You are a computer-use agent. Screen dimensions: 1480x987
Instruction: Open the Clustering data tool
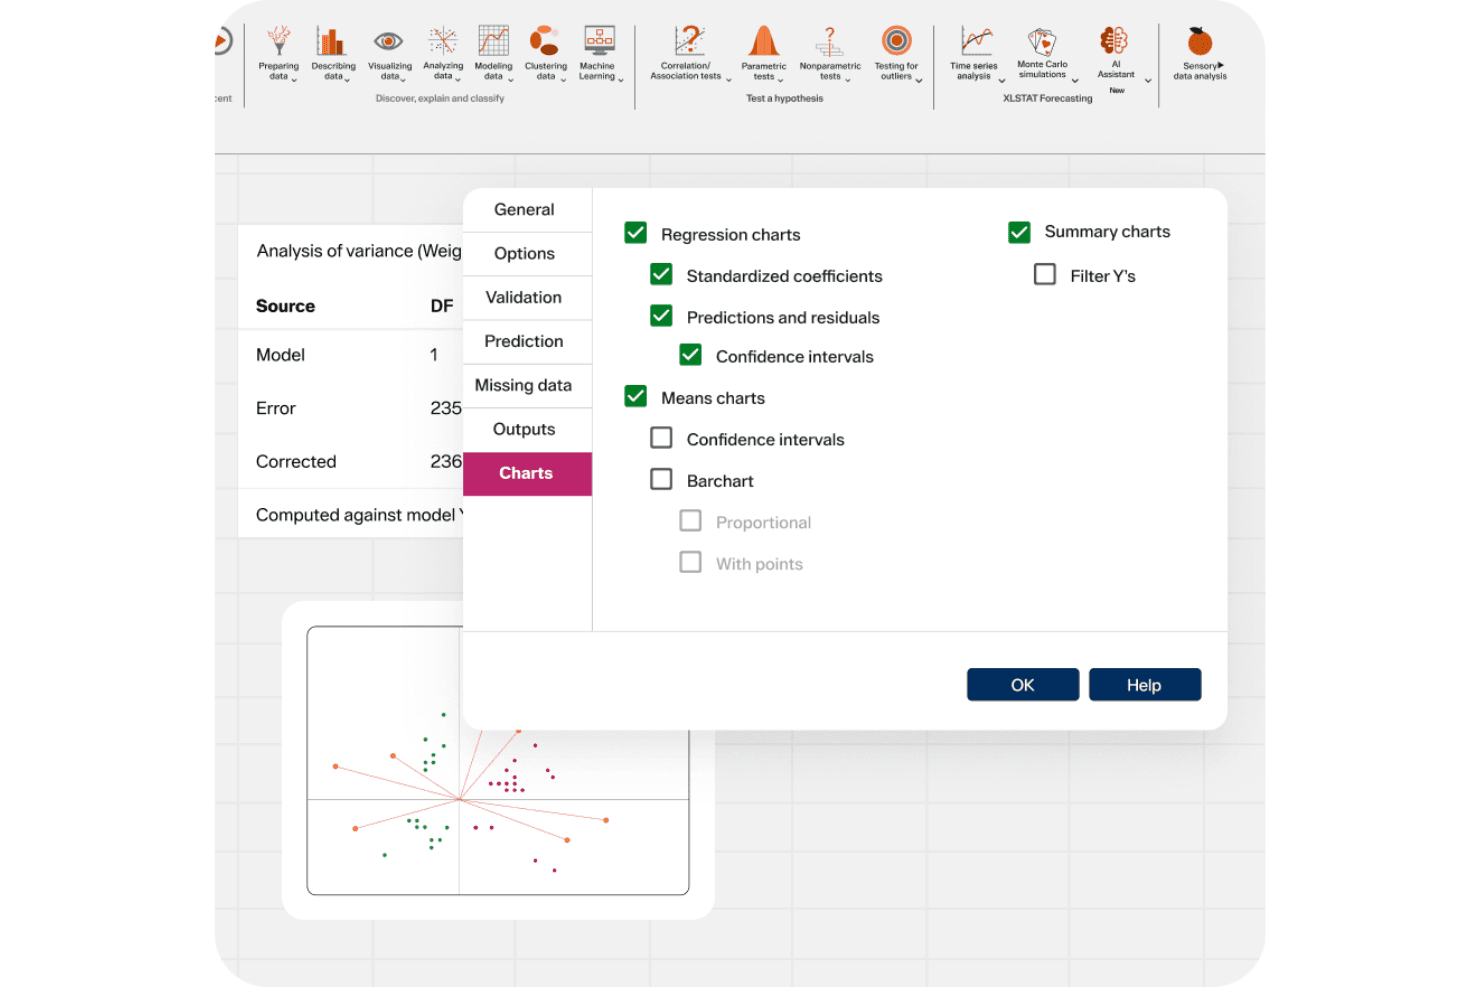[545, 53]
